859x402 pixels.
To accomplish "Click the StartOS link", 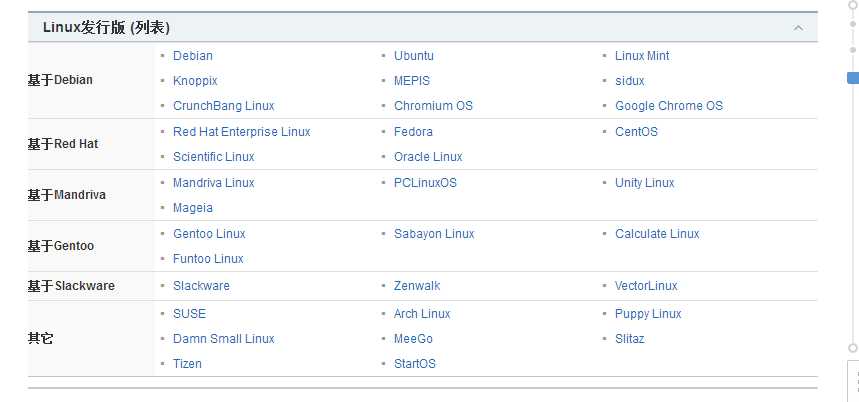I will 415,364.
